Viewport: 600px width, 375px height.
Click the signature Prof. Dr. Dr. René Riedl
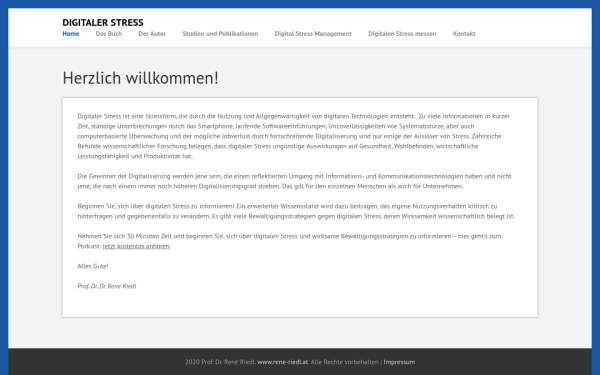[107, 286]
